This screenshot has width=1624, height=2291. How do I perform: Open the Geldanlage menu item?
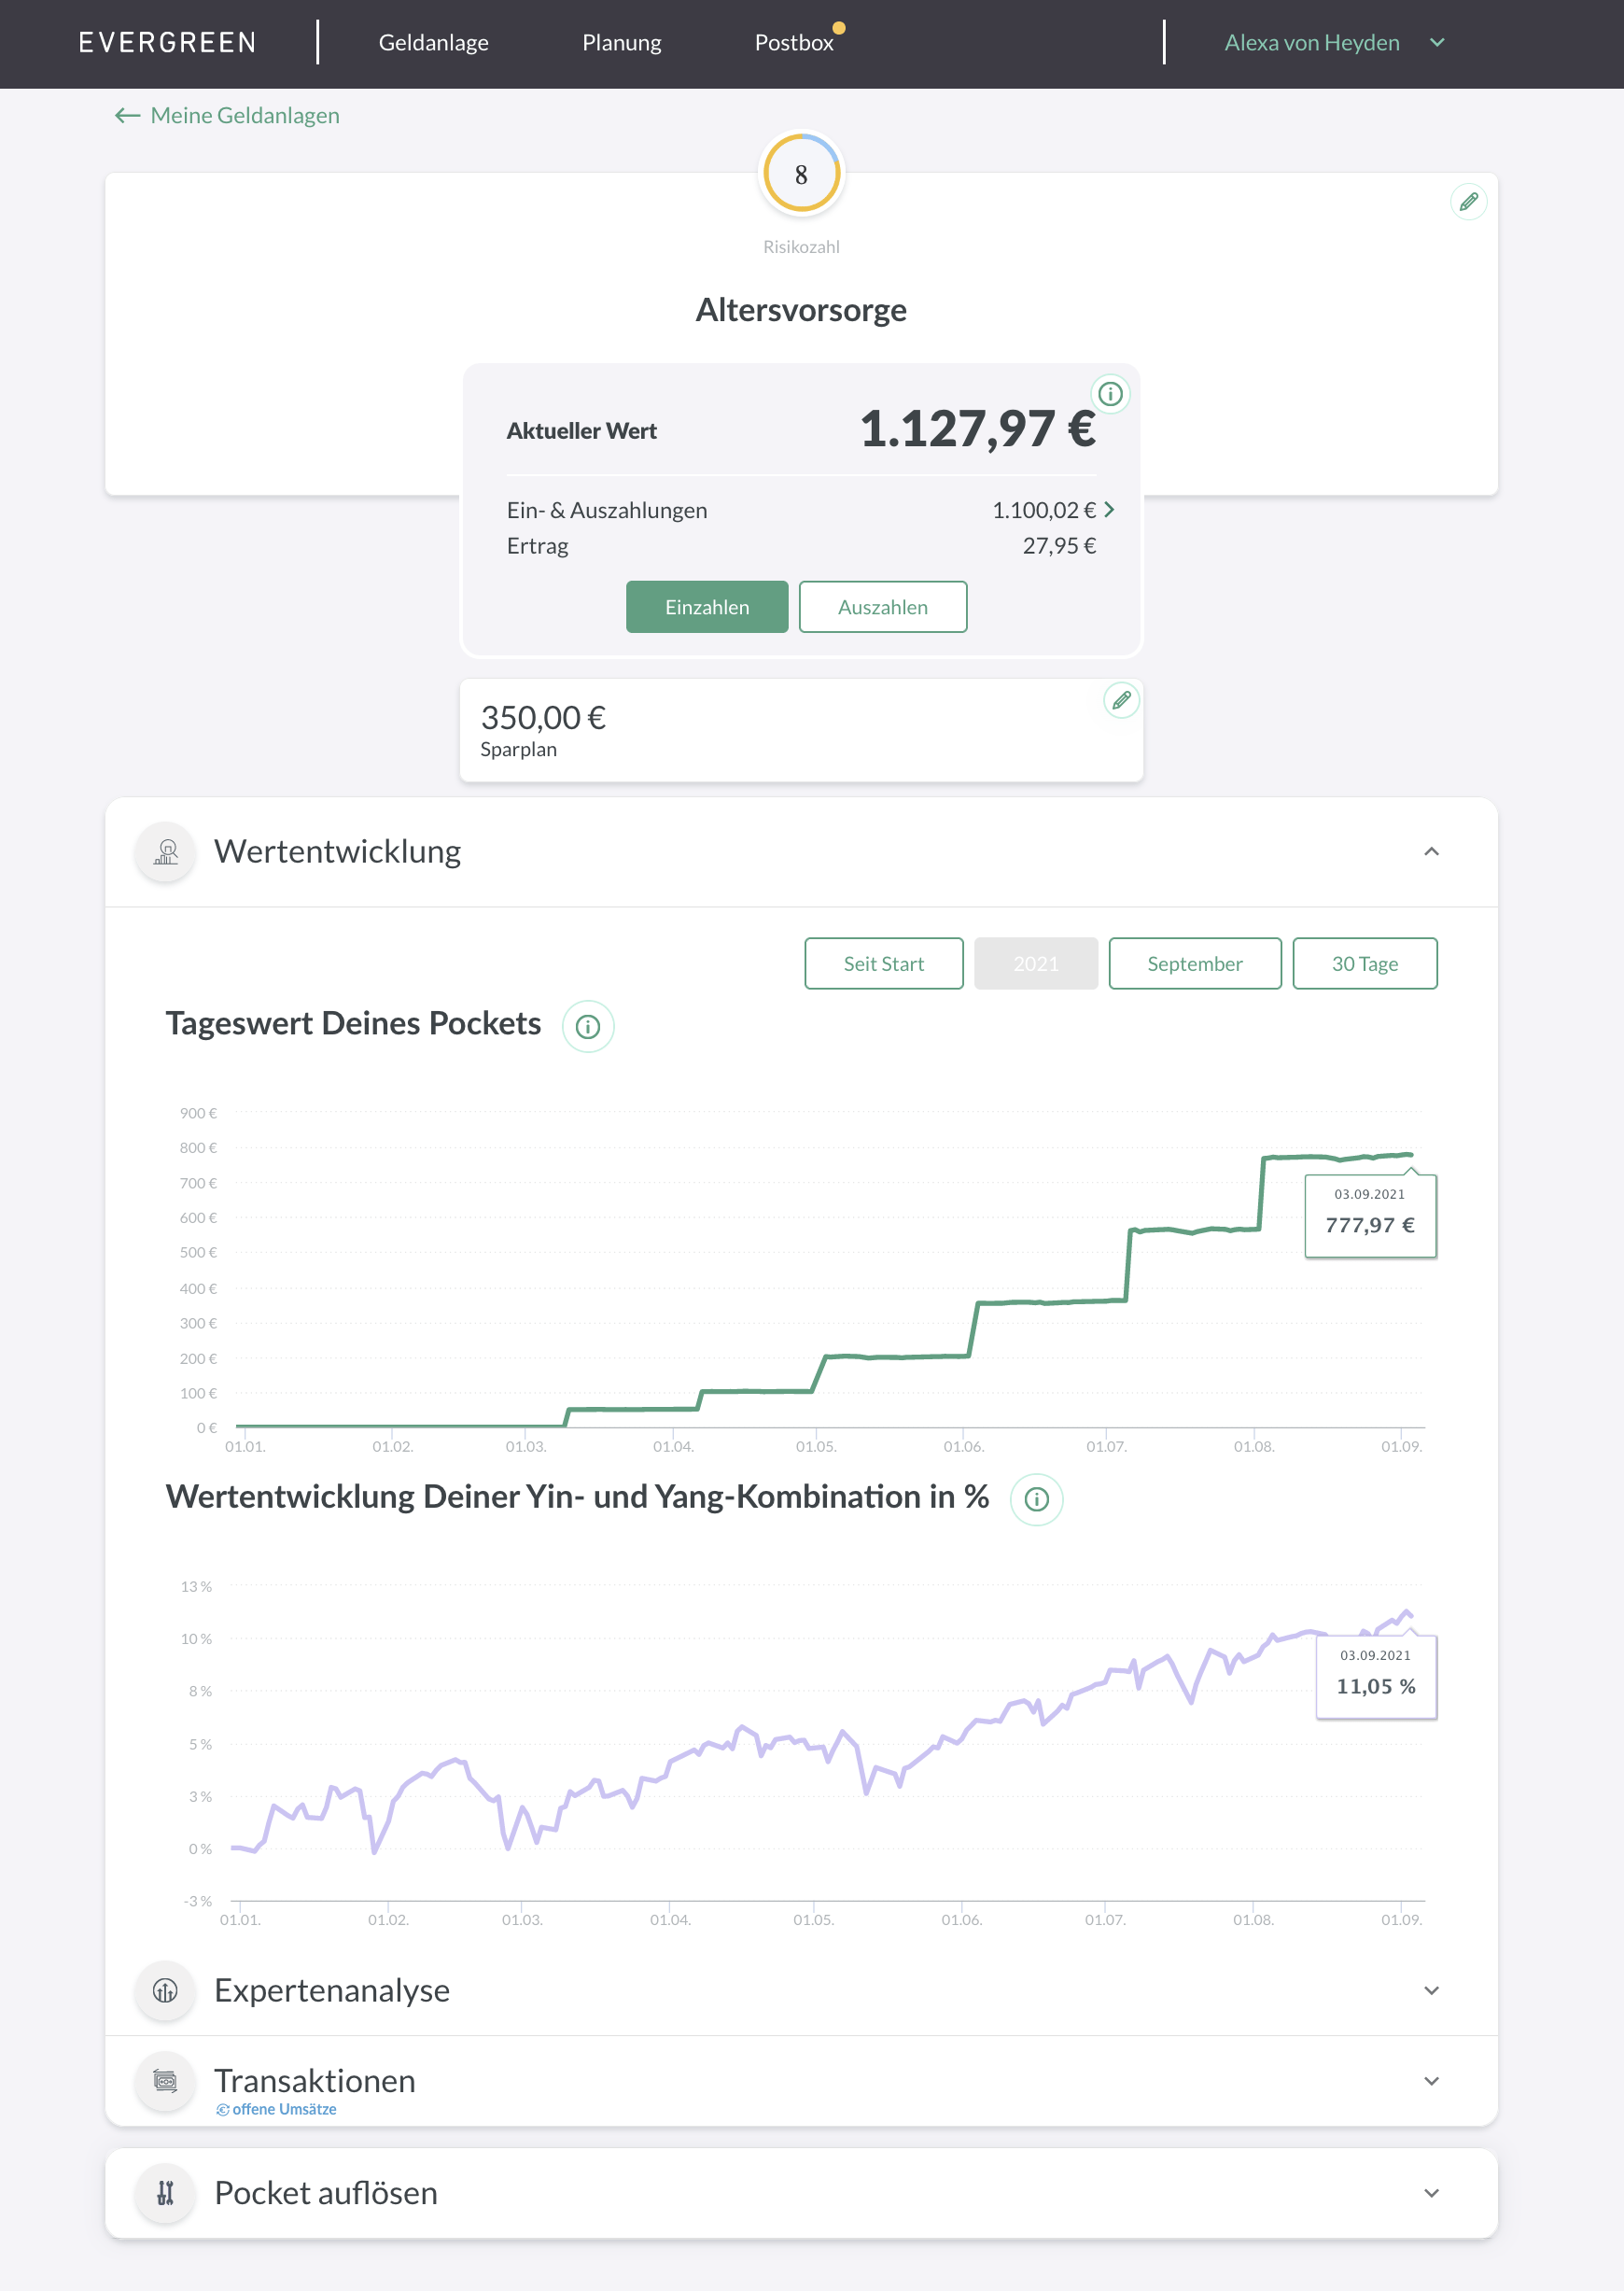click(433, 43)
